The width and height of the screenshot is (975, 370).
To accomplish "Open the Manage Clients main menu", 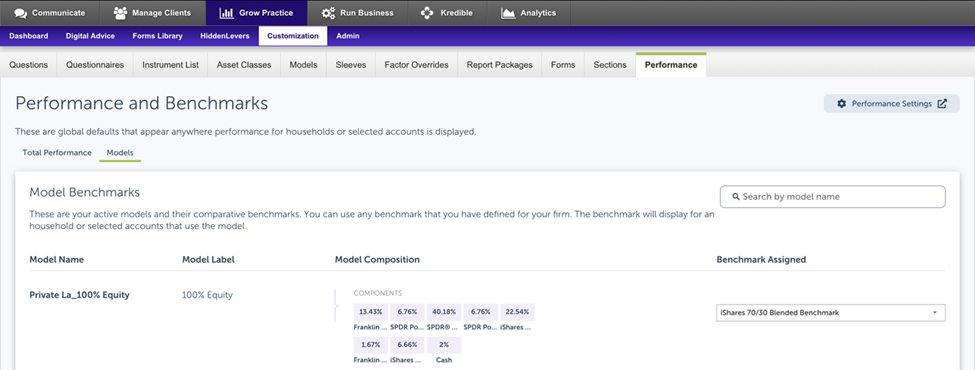I will pyautogui.click(x=154, y=13).
